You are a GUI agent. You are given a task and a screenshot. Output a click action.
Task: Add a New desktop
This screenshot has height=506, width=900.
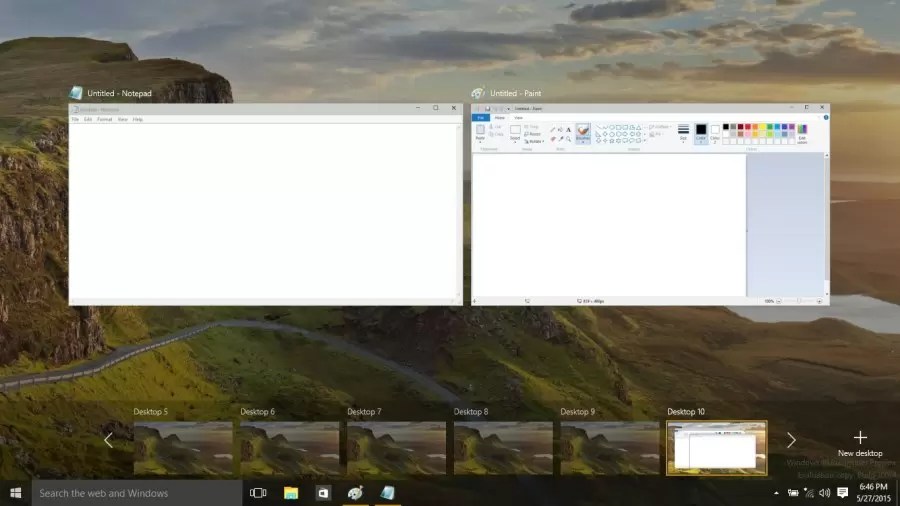(x=860, y=443)
